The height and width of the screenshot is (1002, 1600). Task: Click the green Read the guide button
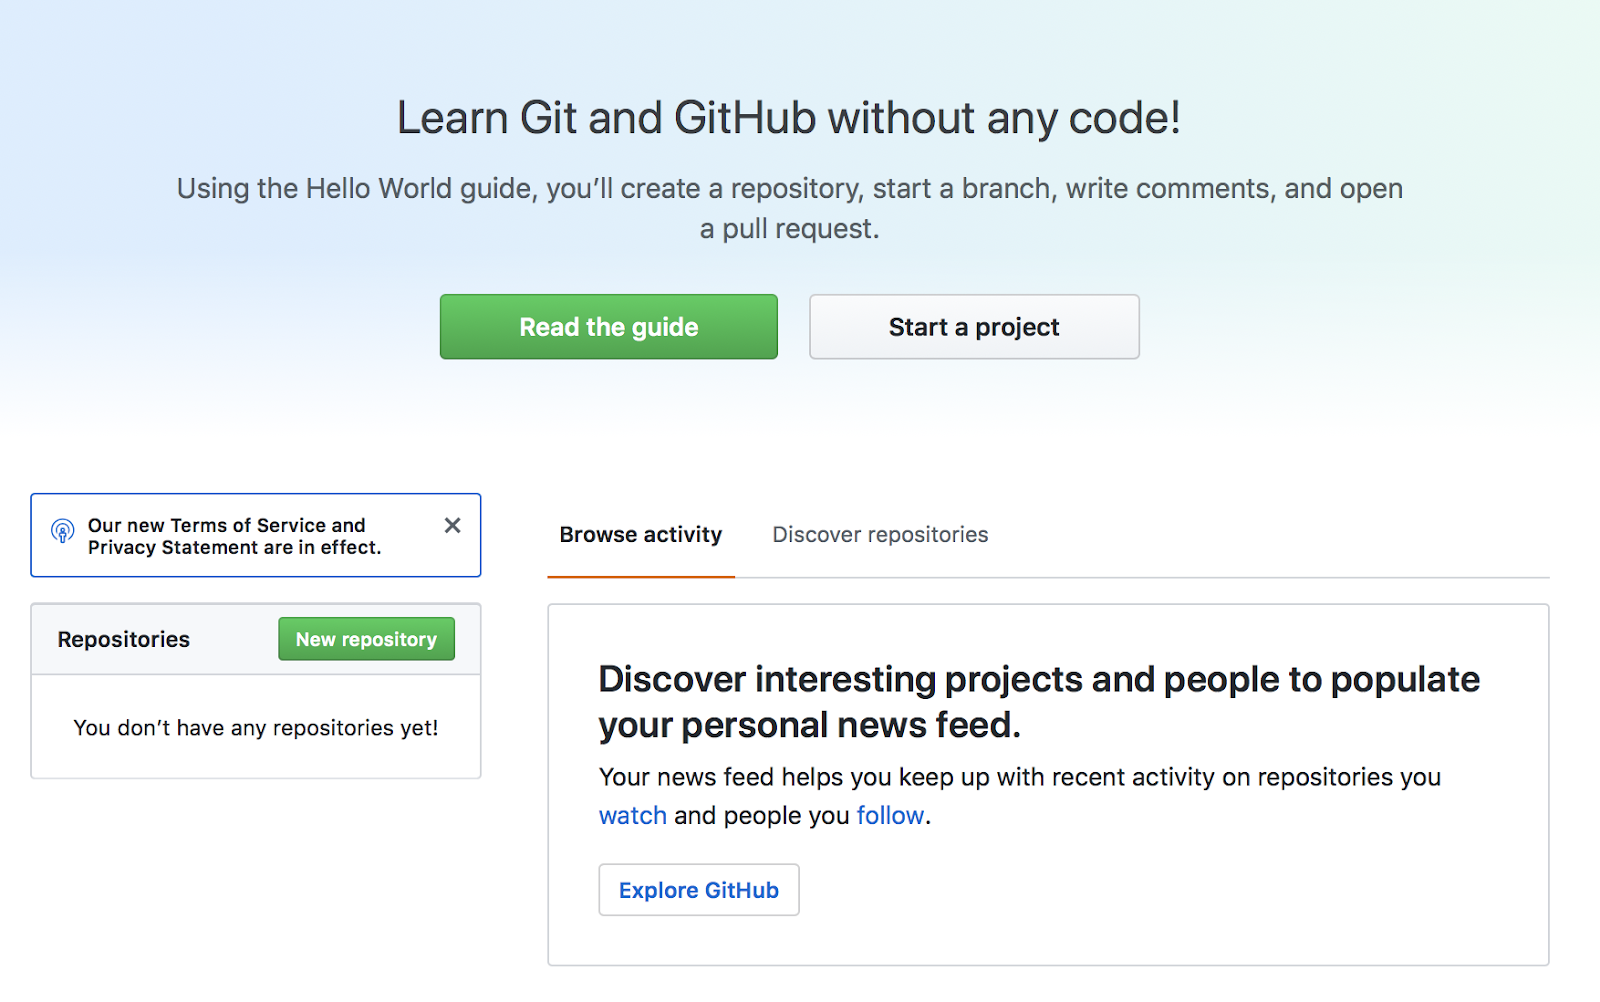tap(608, 327)
